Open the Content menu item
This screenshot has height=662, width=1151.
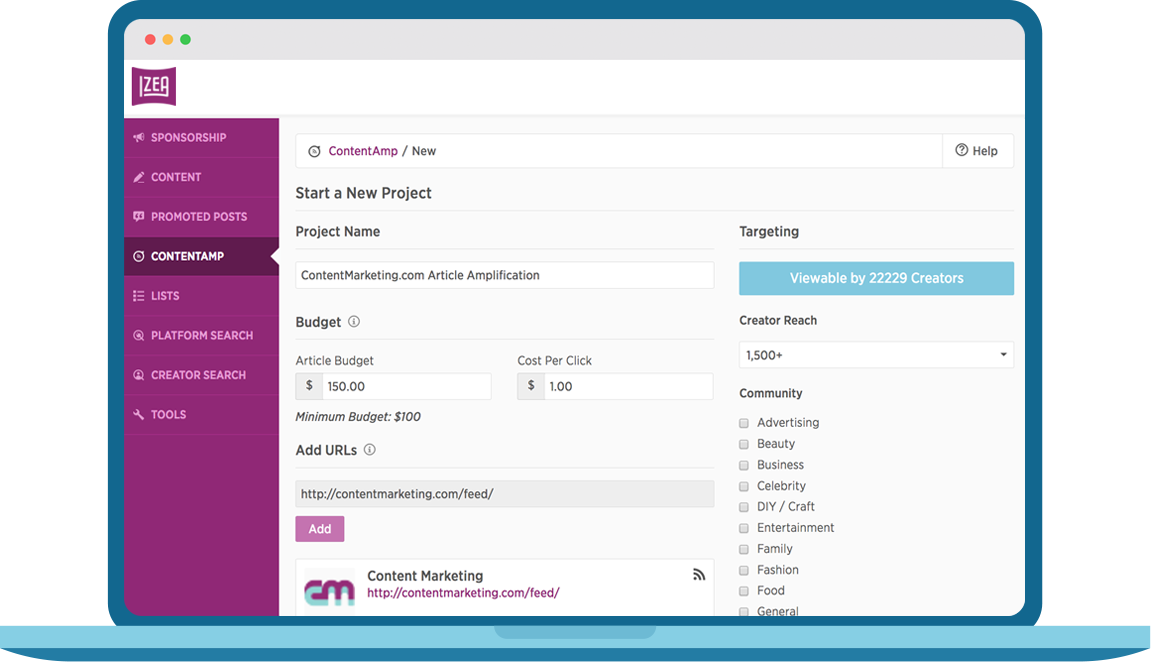click(202, 177)
